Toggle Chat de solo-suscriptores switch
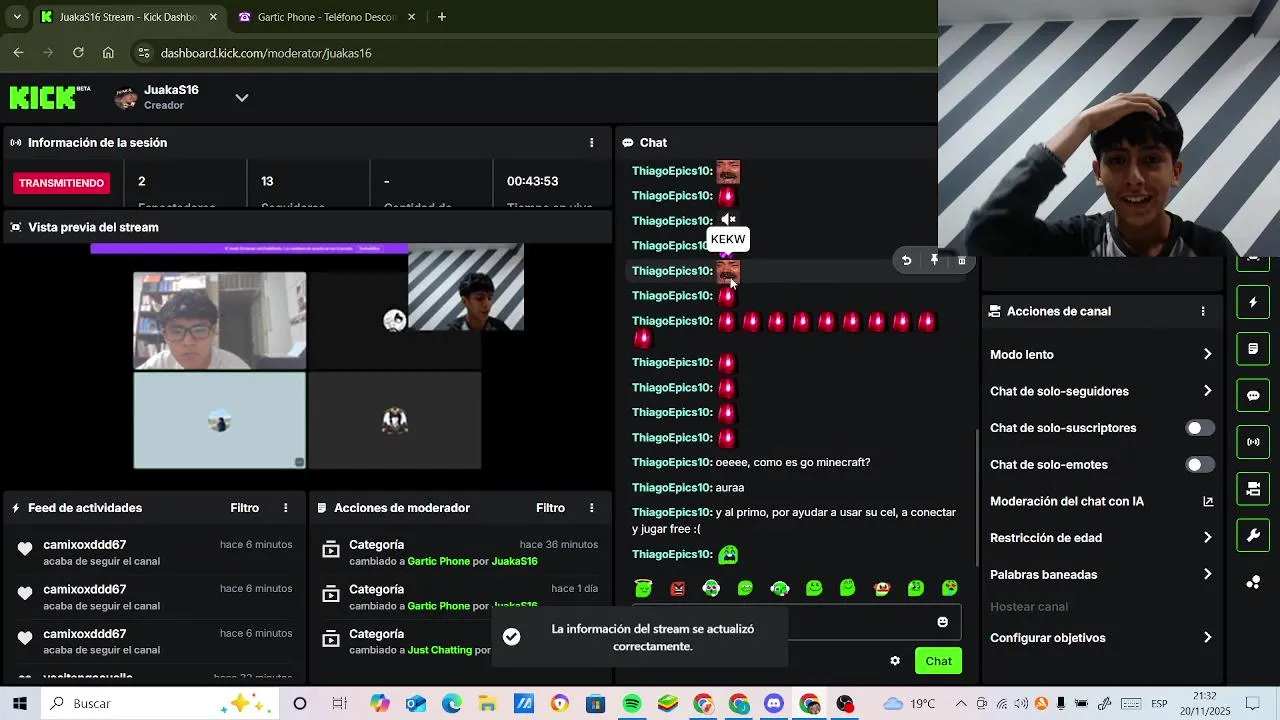Viewport: 1280px width, 720px height. (1200, 428)
